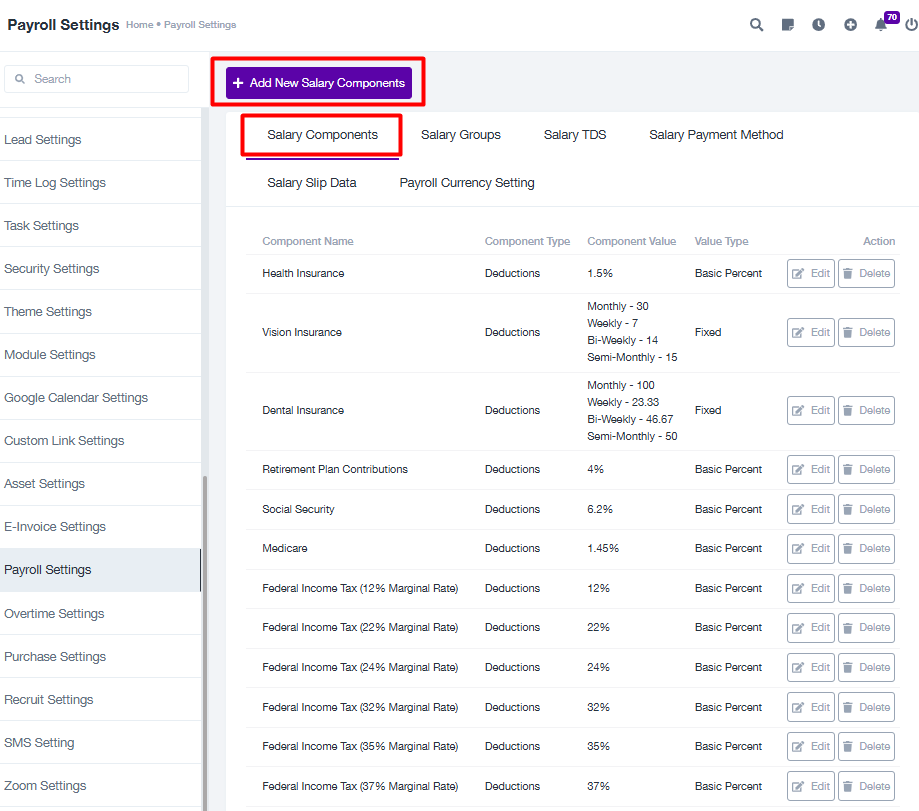919x811 pixels.
Task: Switch to the Salary Components tab
Action: 322,135
